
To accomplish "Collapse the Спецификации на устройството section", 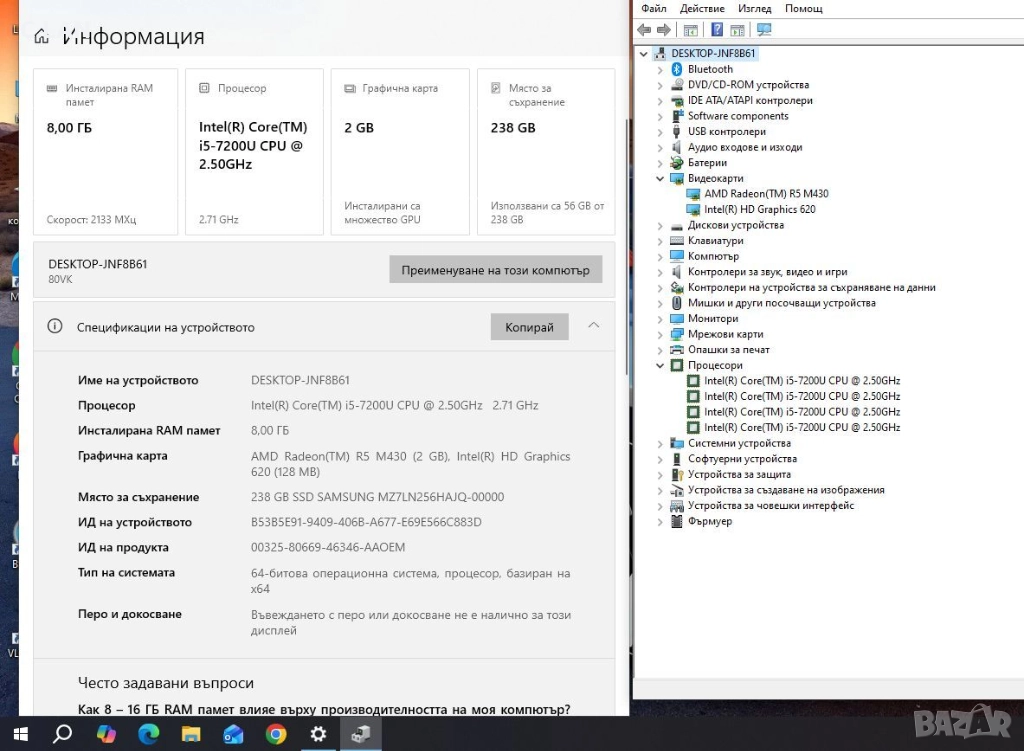I will 594,326.
